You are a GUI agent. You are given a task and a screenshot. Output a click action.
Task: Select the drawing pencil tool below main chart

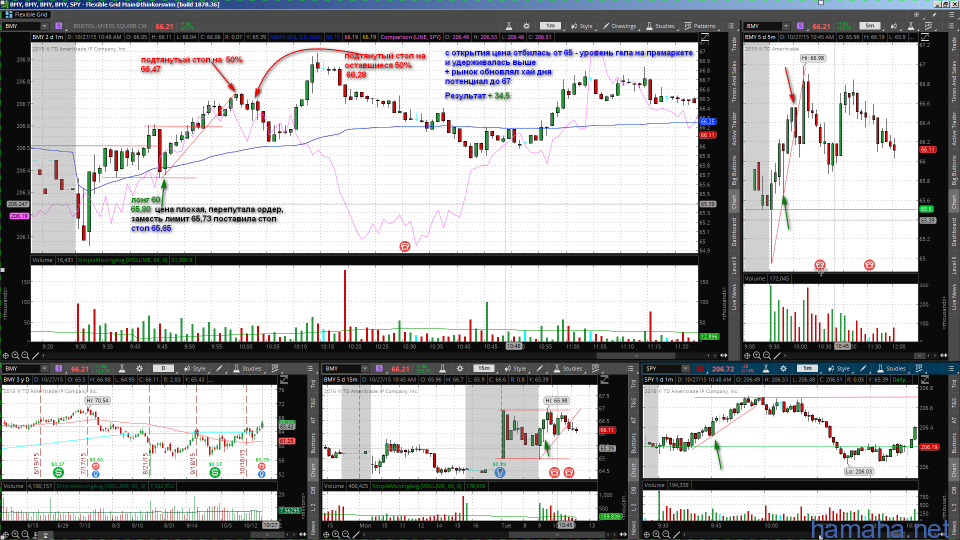pos(36,355)
